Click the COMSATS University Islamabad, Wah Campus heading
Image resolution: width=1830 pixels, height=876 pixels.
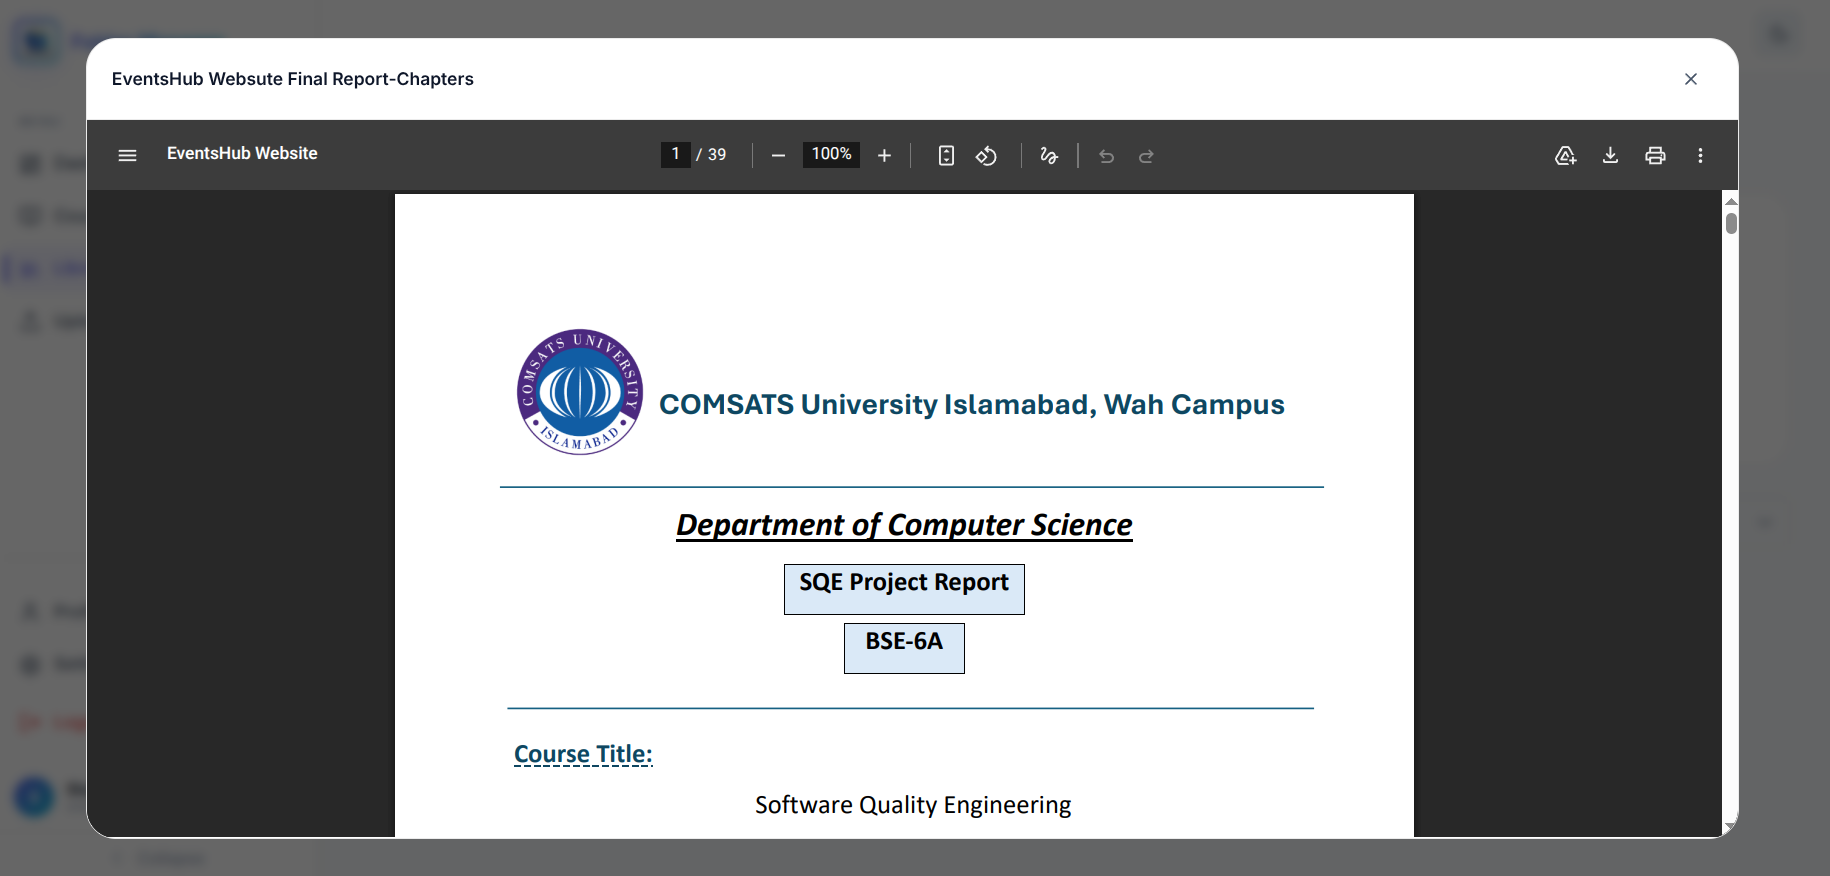click(x=971, y=404)
